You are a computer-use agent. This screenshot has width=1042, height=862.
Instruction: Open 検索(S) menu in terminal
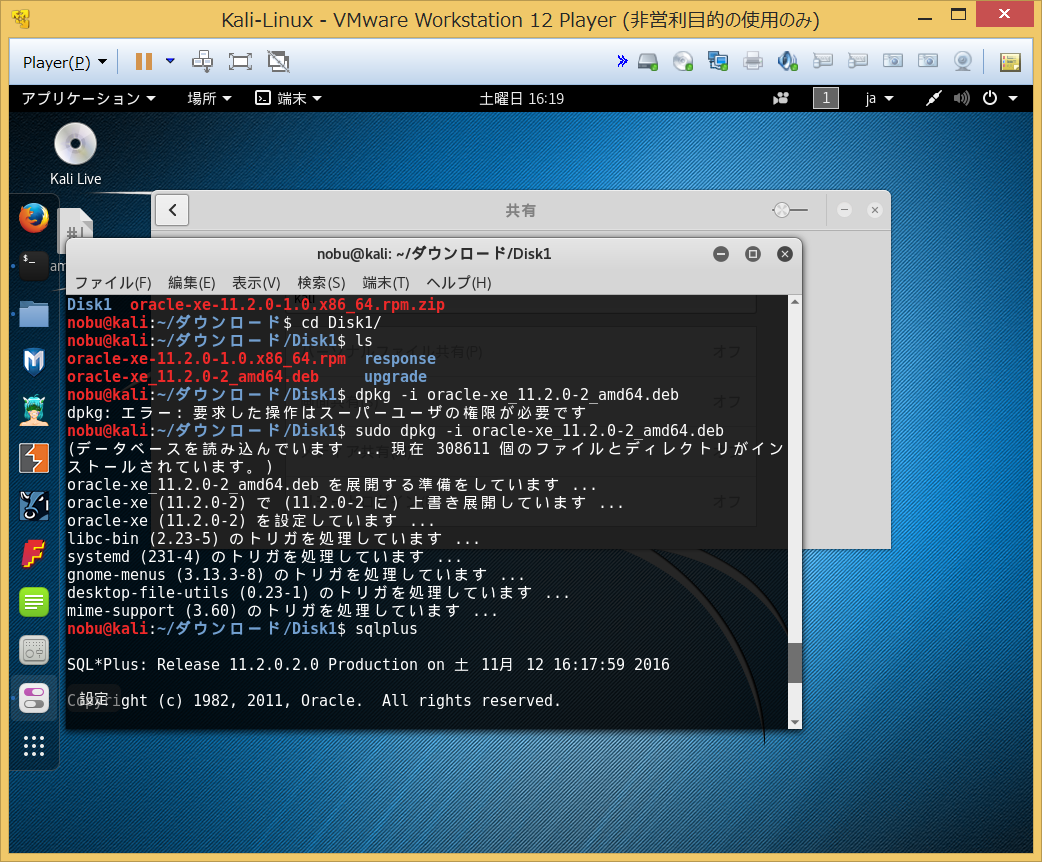click(x=321, y=282)
